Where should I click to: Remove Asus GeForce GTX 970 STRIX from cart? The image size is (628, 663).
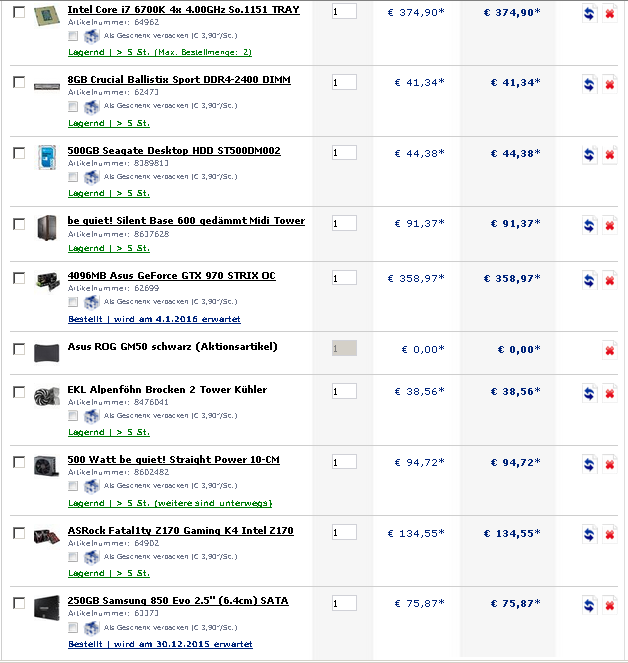pos(609,280)
